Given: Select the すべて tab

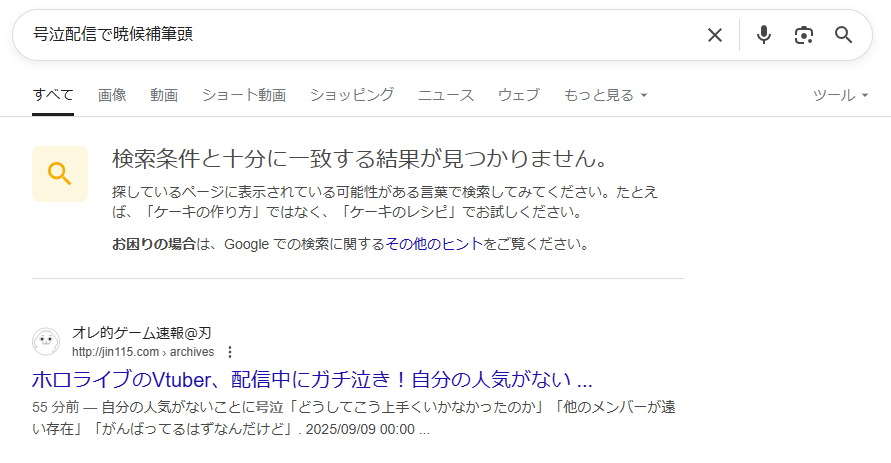Looking at the screenshot, I should (53, 95).
